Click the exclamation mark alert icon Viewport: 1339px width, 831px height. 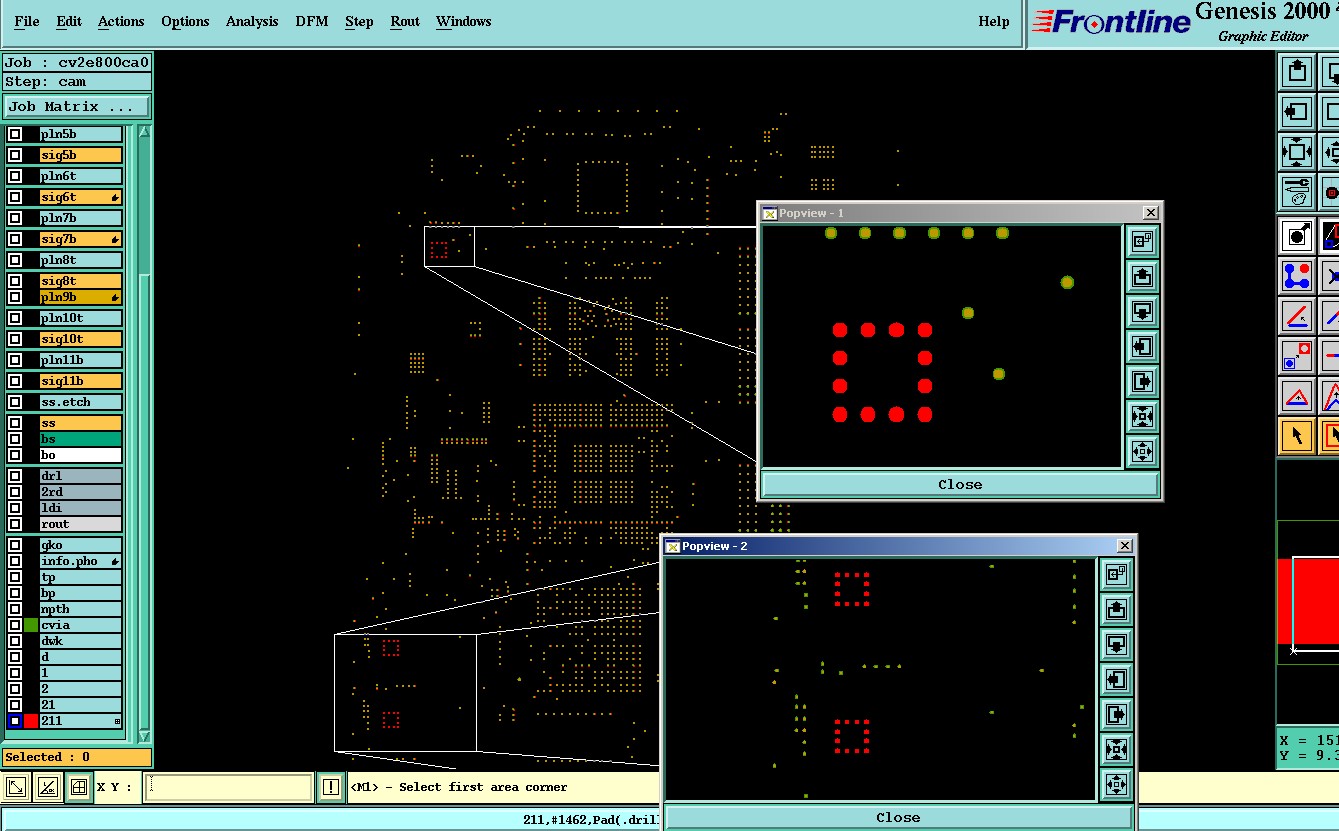331,787
